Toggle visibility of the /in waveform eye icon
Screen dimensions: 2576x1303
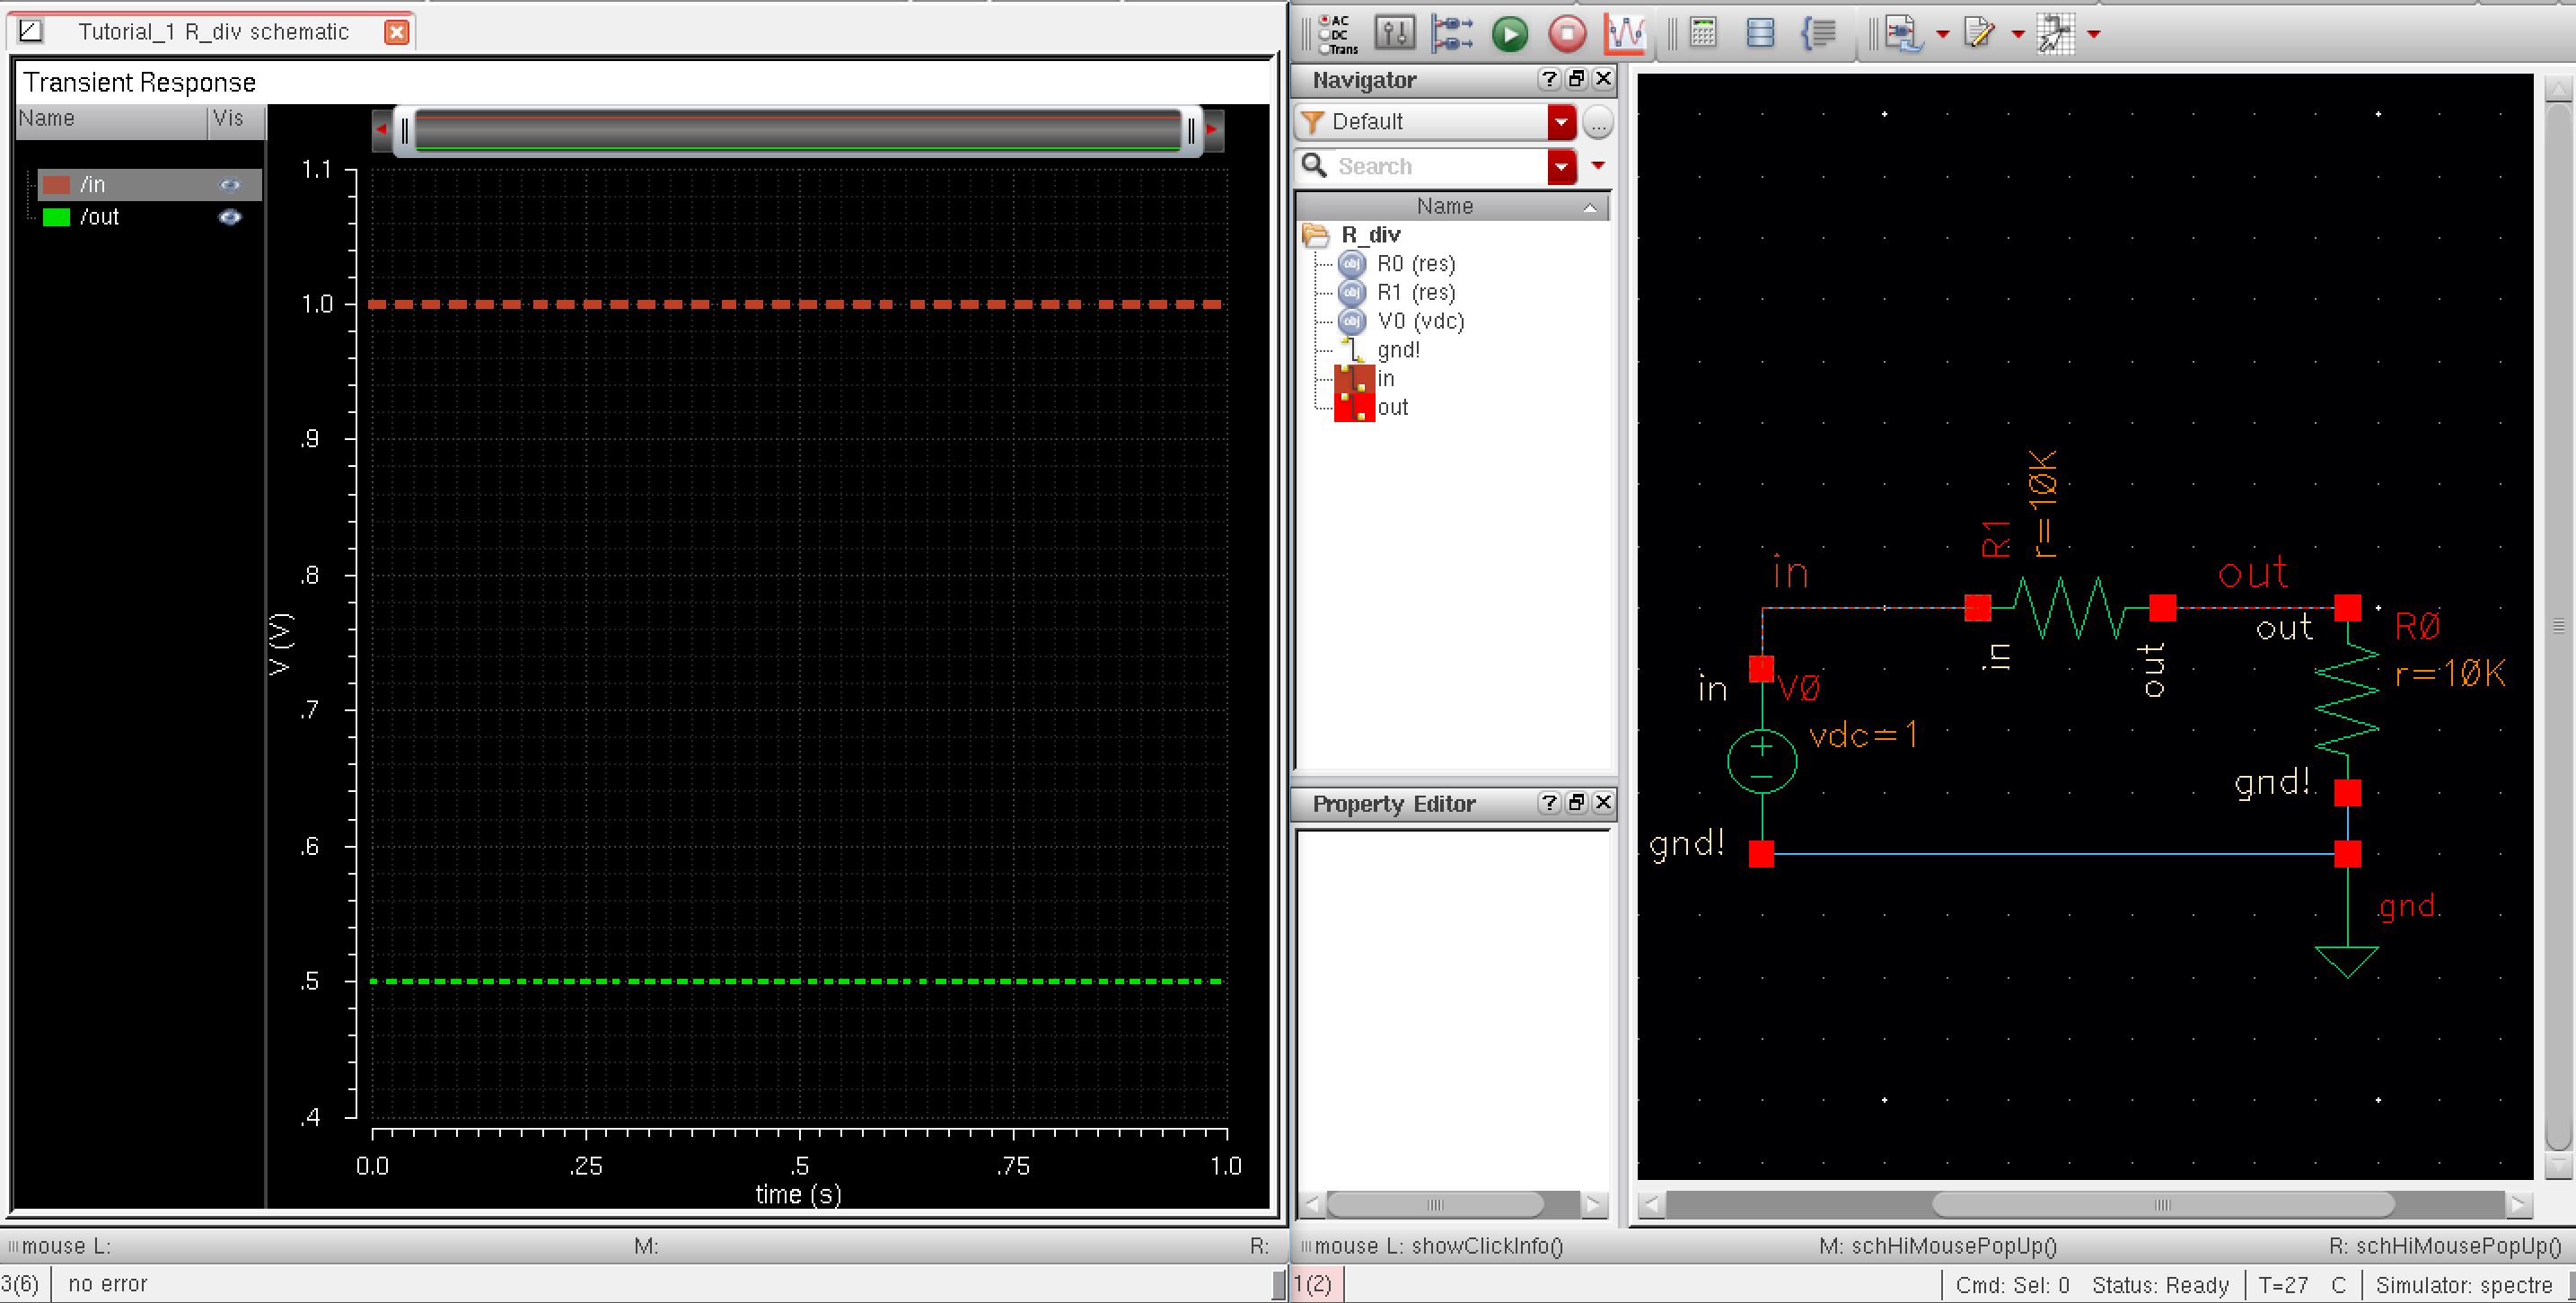point(229,184)
